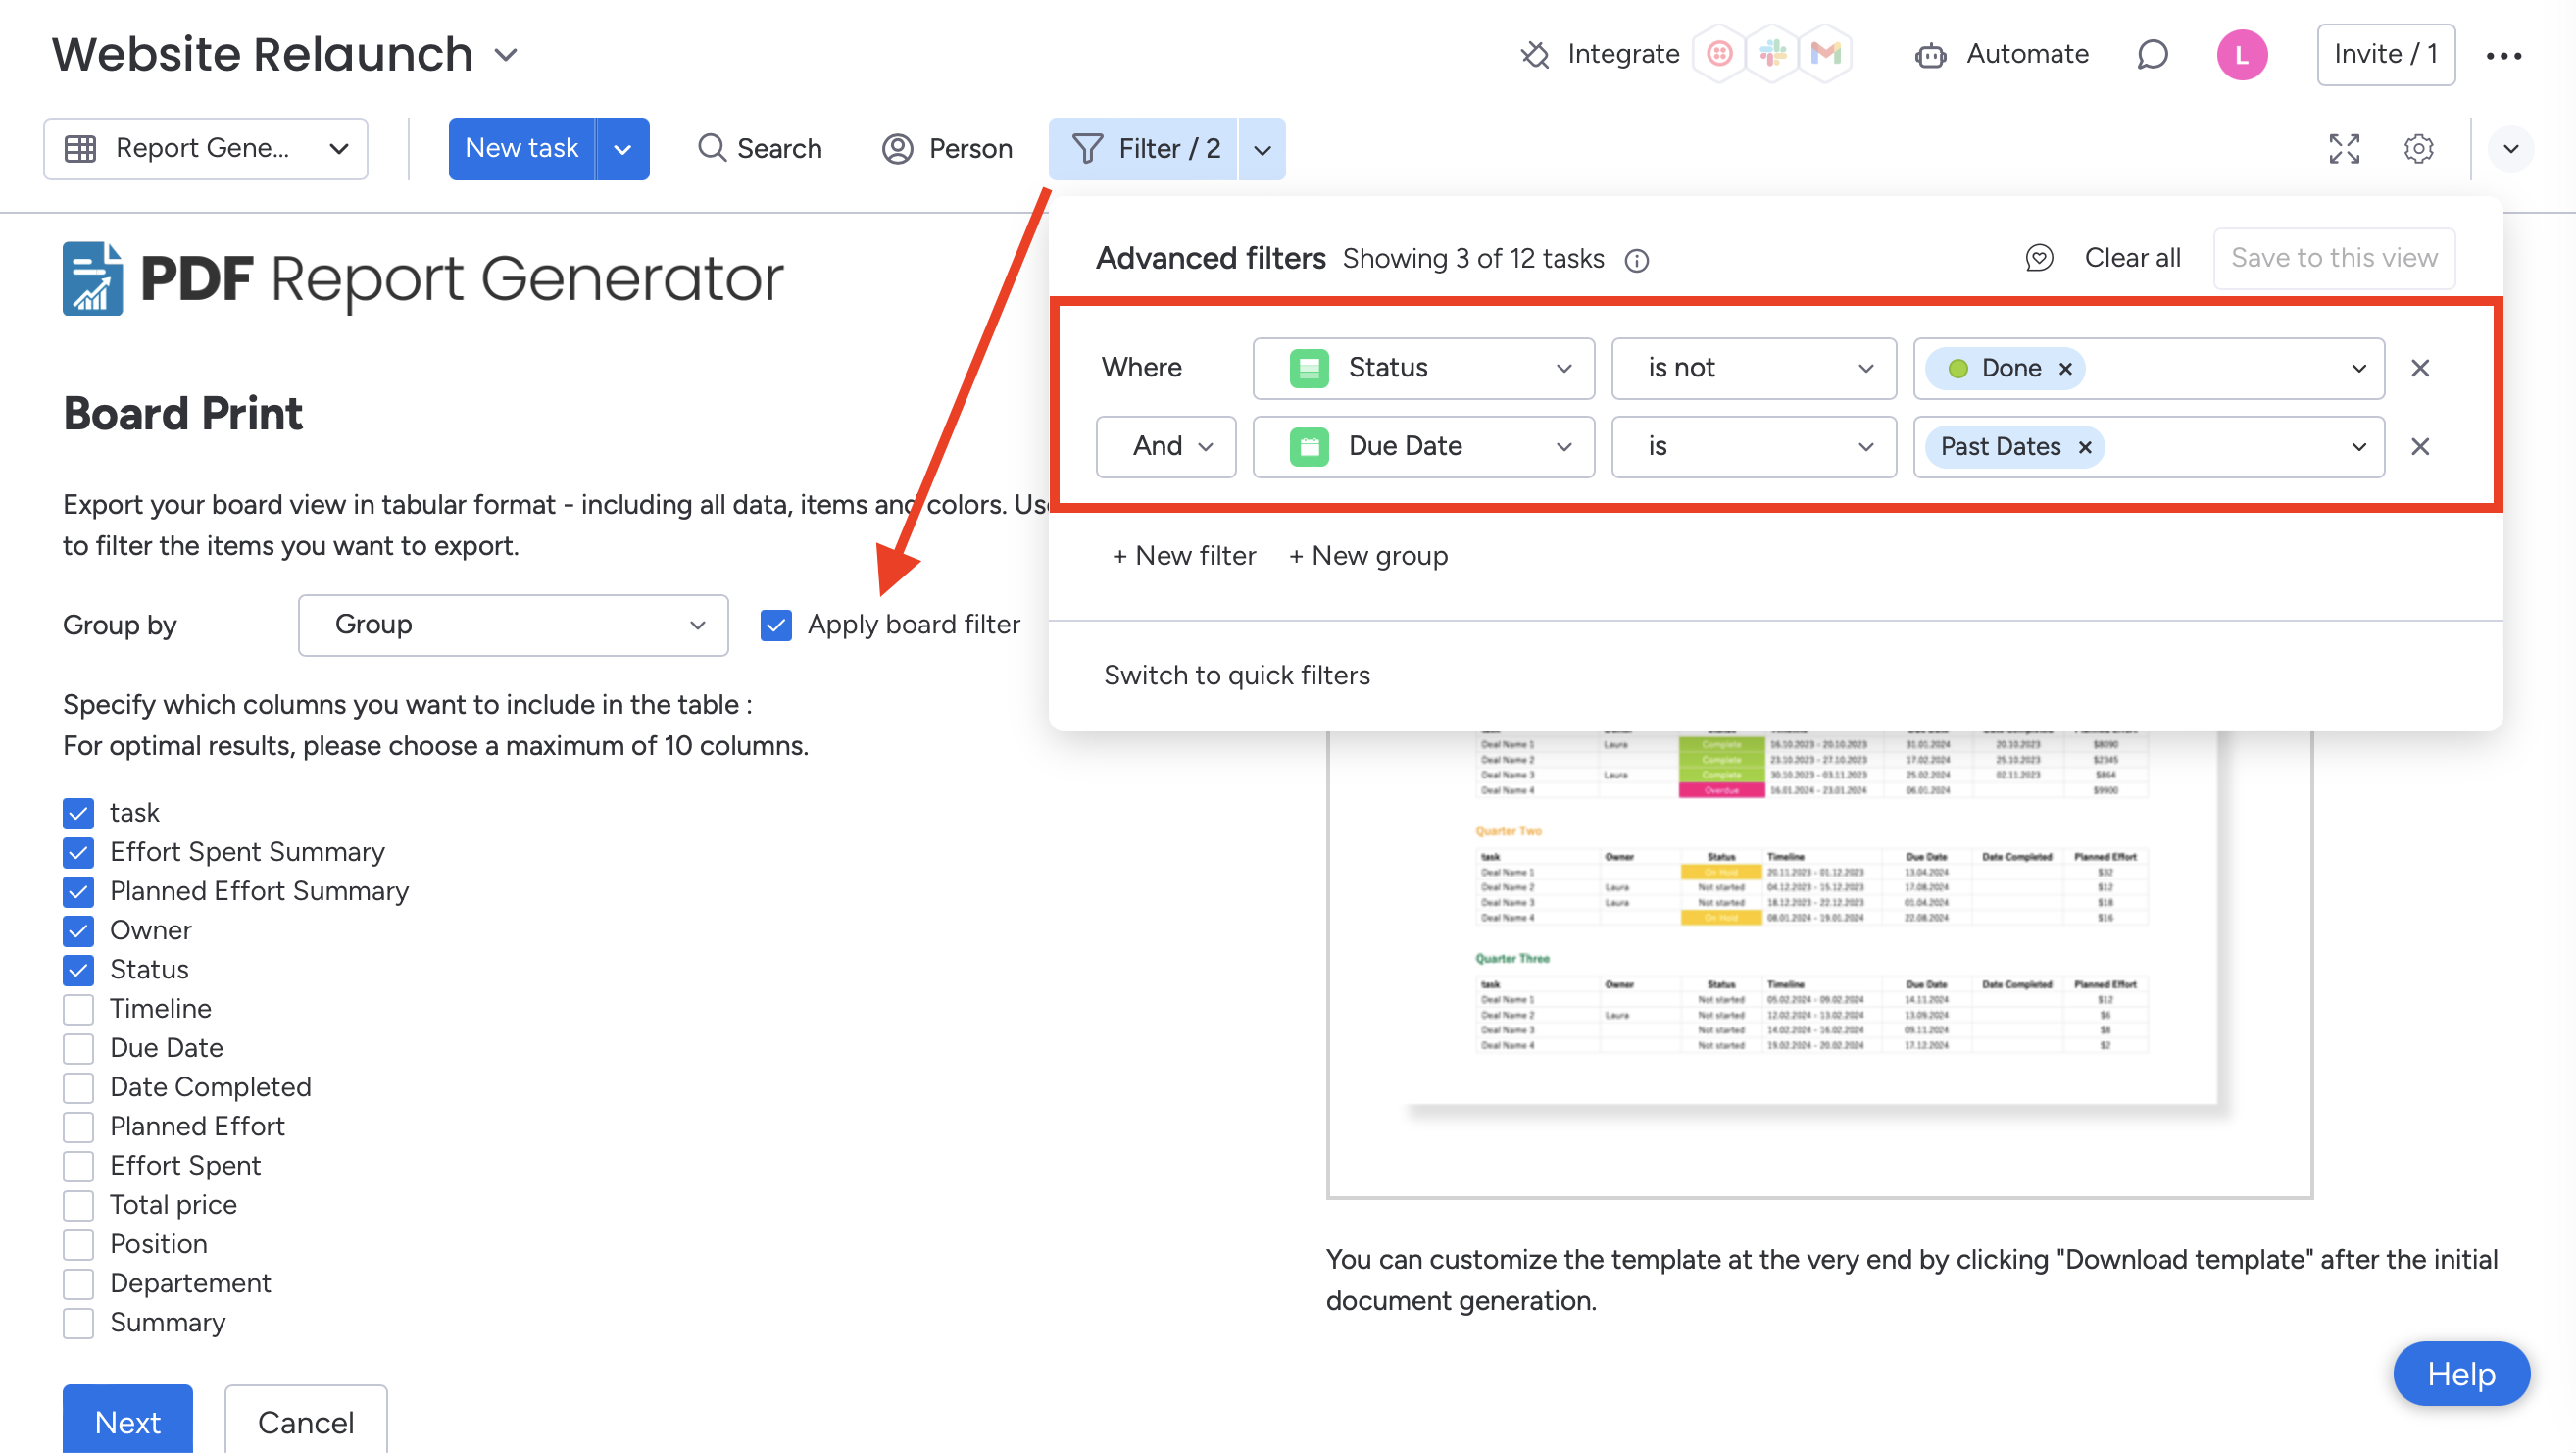Click the report template preview thumbnail

[x=1820, y=965]
